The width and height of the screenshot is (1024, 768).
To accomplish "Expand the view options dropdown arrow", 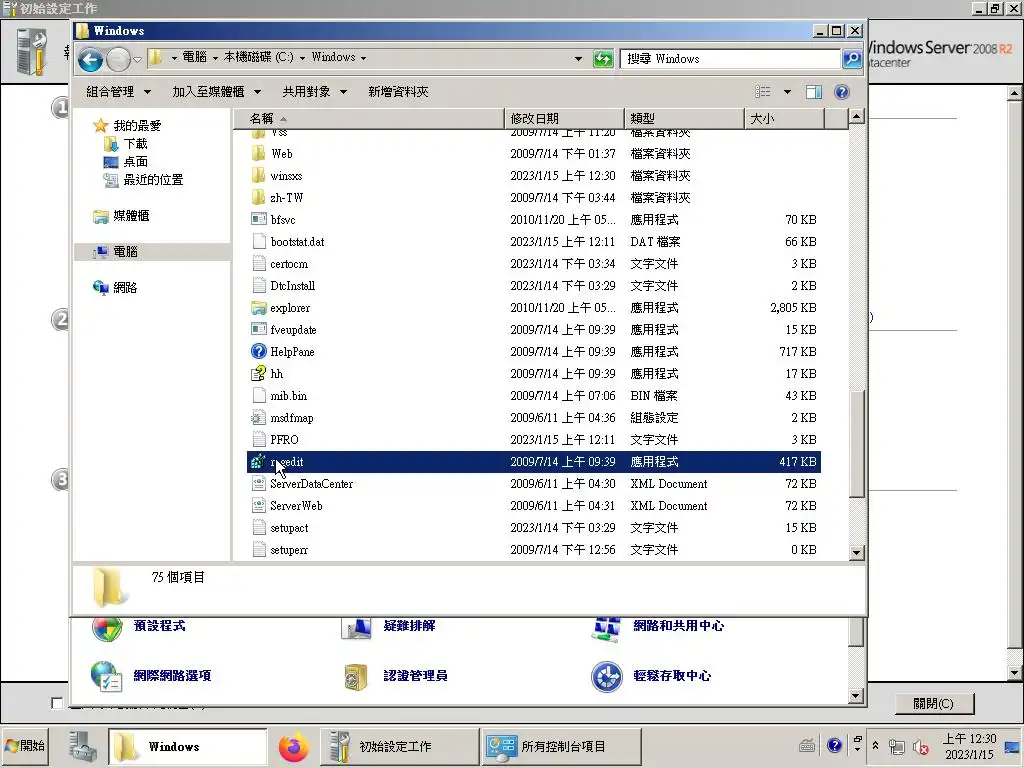I will pos(787,92).
